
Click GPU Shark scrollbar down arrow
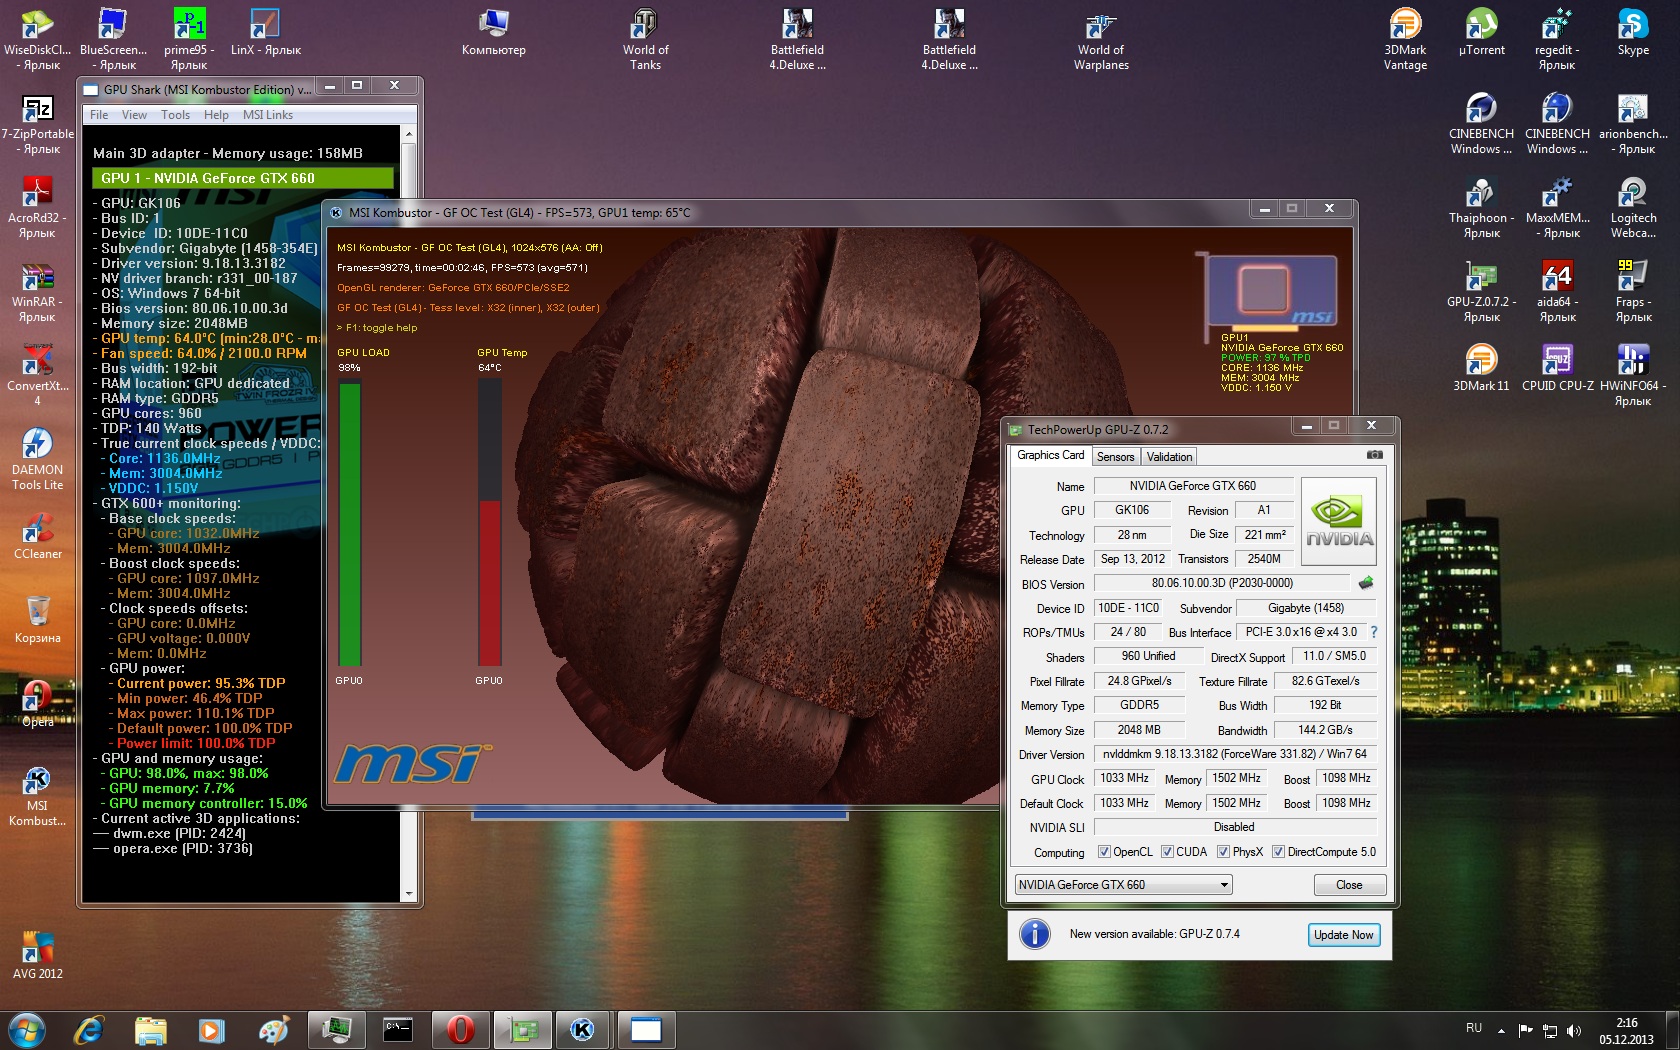tap(408, 893)
